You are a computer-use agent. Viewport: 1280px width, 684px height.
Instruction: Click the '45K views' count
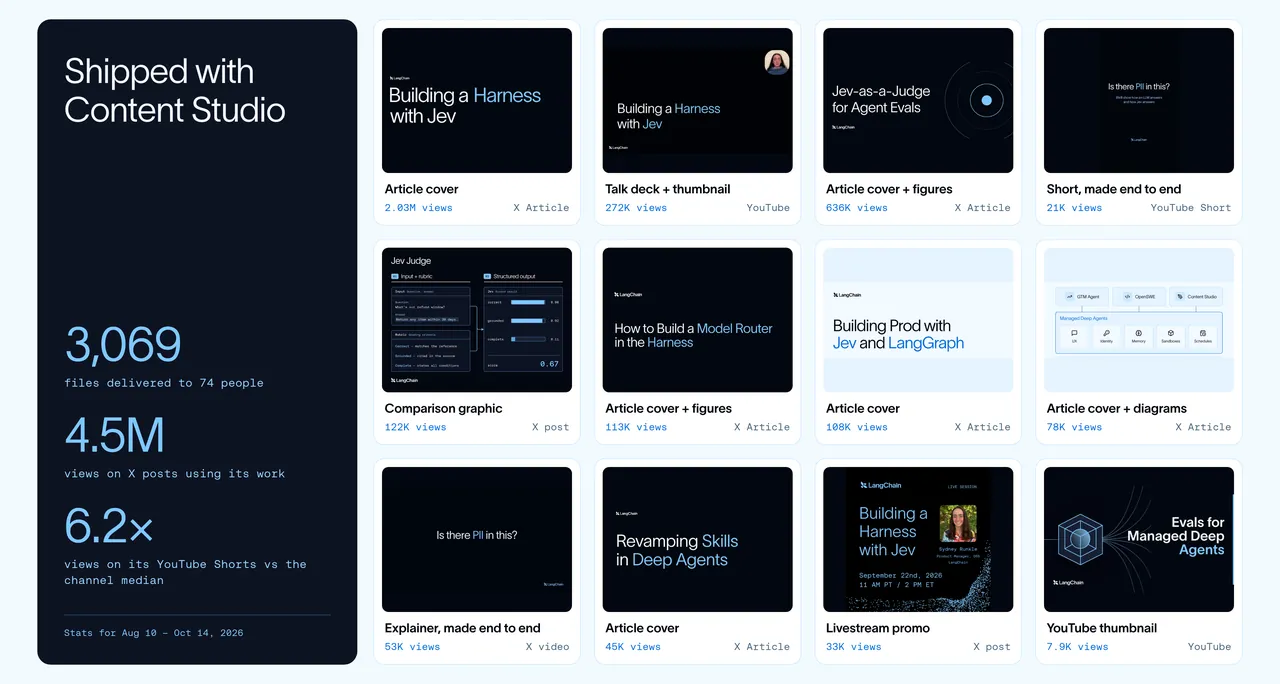[633, 647]
